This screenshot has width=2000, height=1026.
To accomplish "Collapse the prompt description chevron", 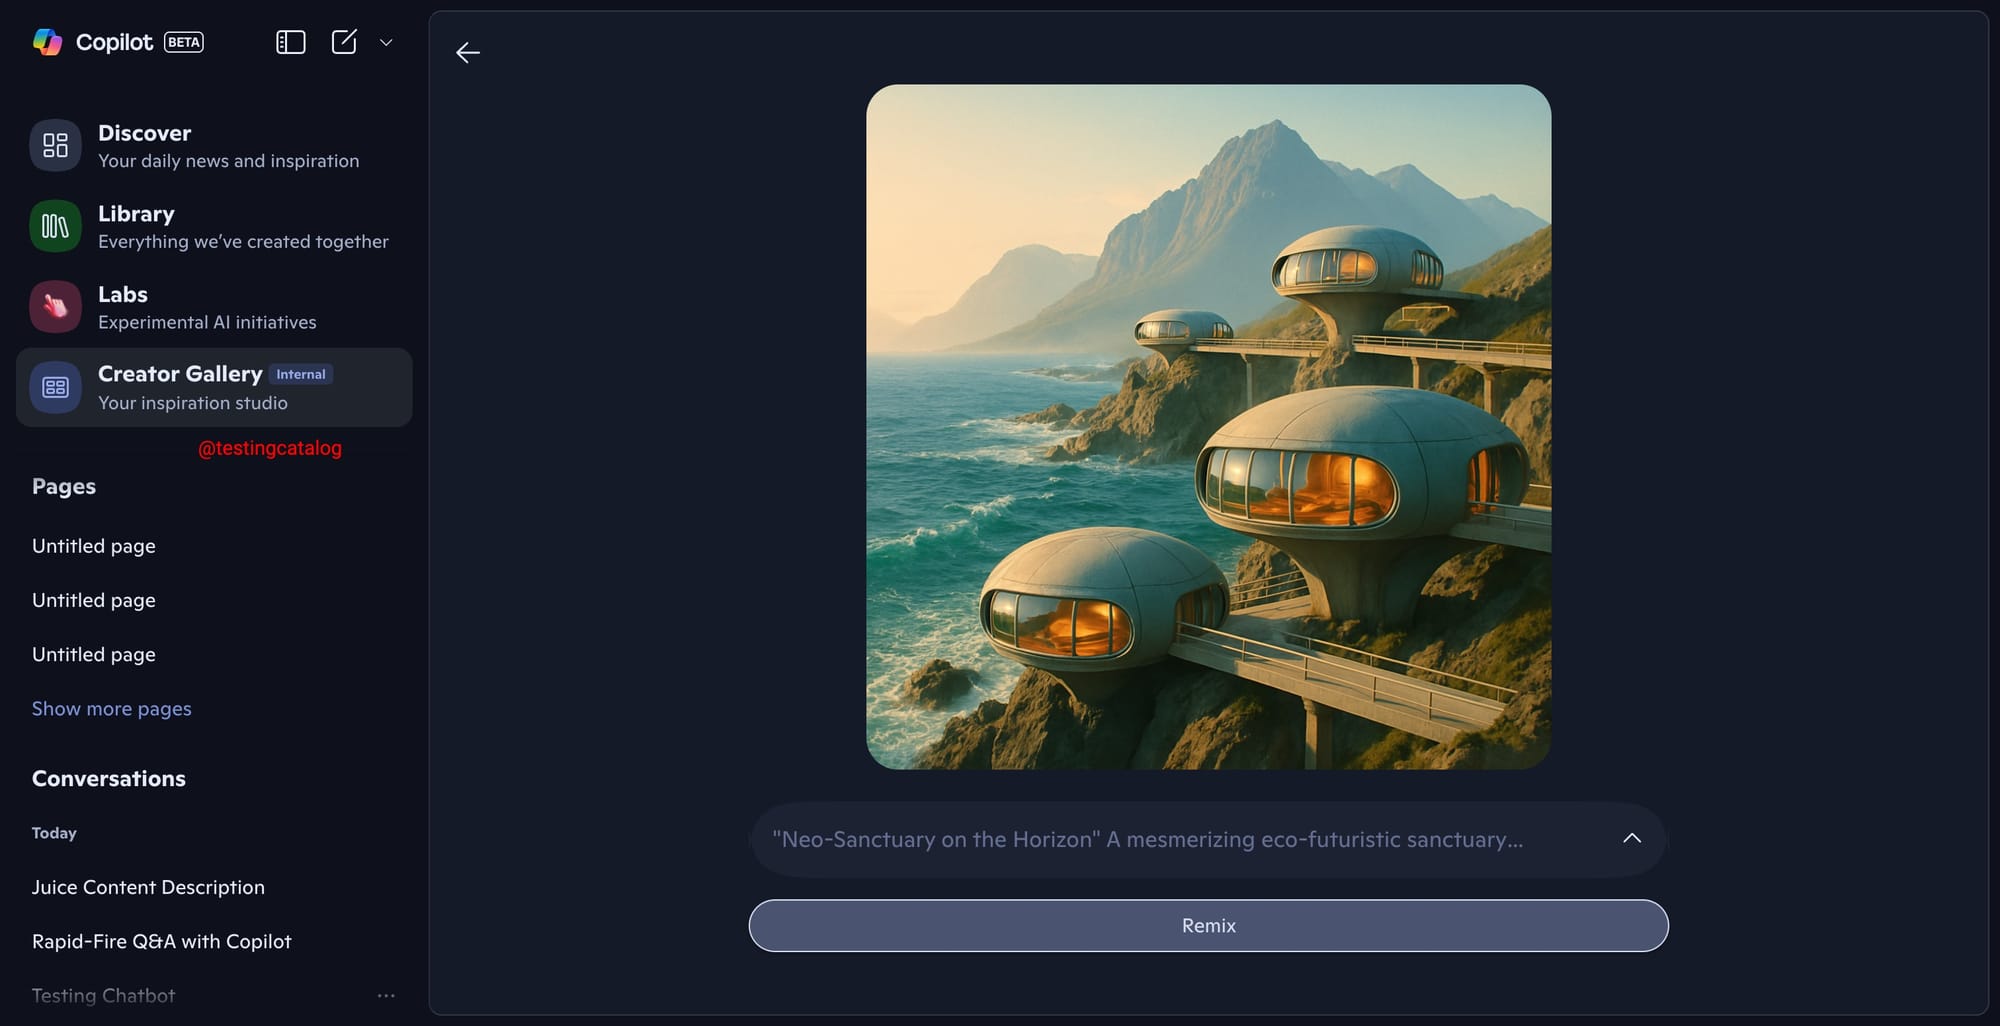I will click(1631, 839).
